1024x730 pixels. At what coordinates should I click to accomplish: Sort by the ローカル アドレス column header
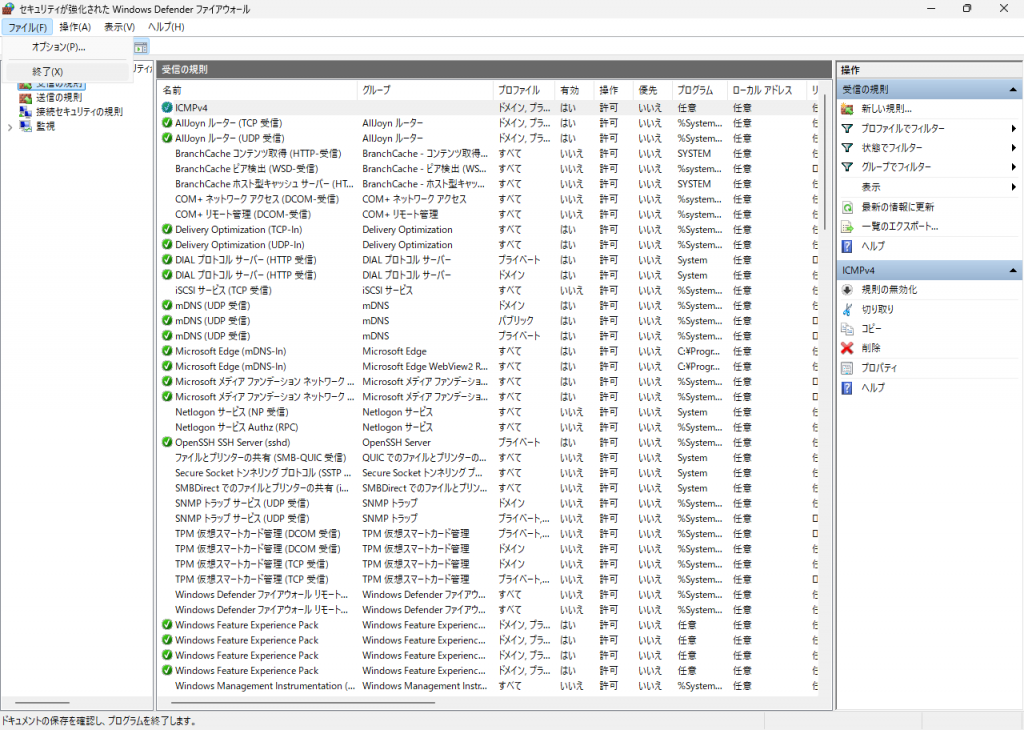767,90
